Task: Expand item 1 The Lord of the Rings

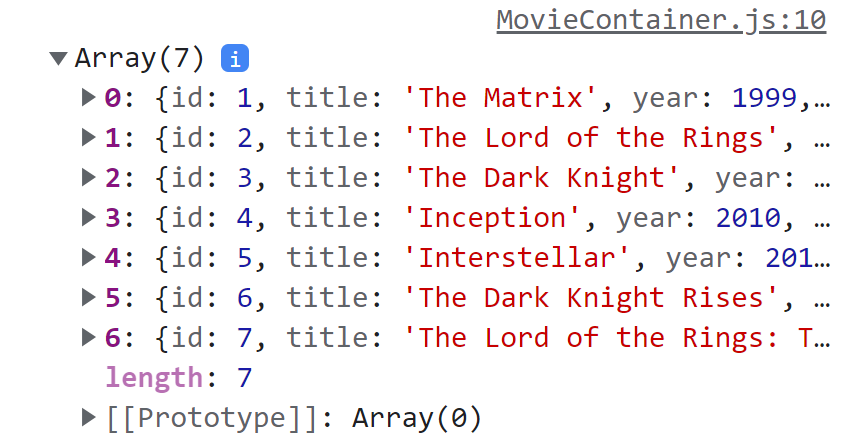Action: tap(88, 137)
